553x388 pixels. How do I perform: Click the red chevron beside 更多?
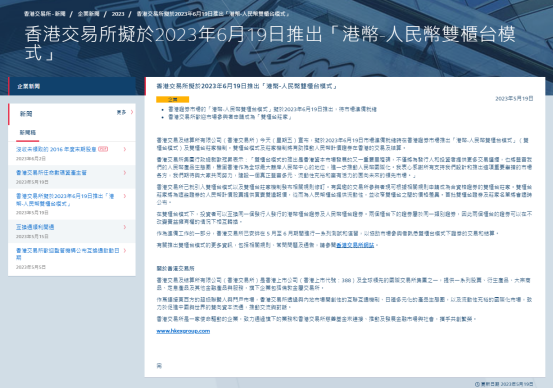[132, 112]
